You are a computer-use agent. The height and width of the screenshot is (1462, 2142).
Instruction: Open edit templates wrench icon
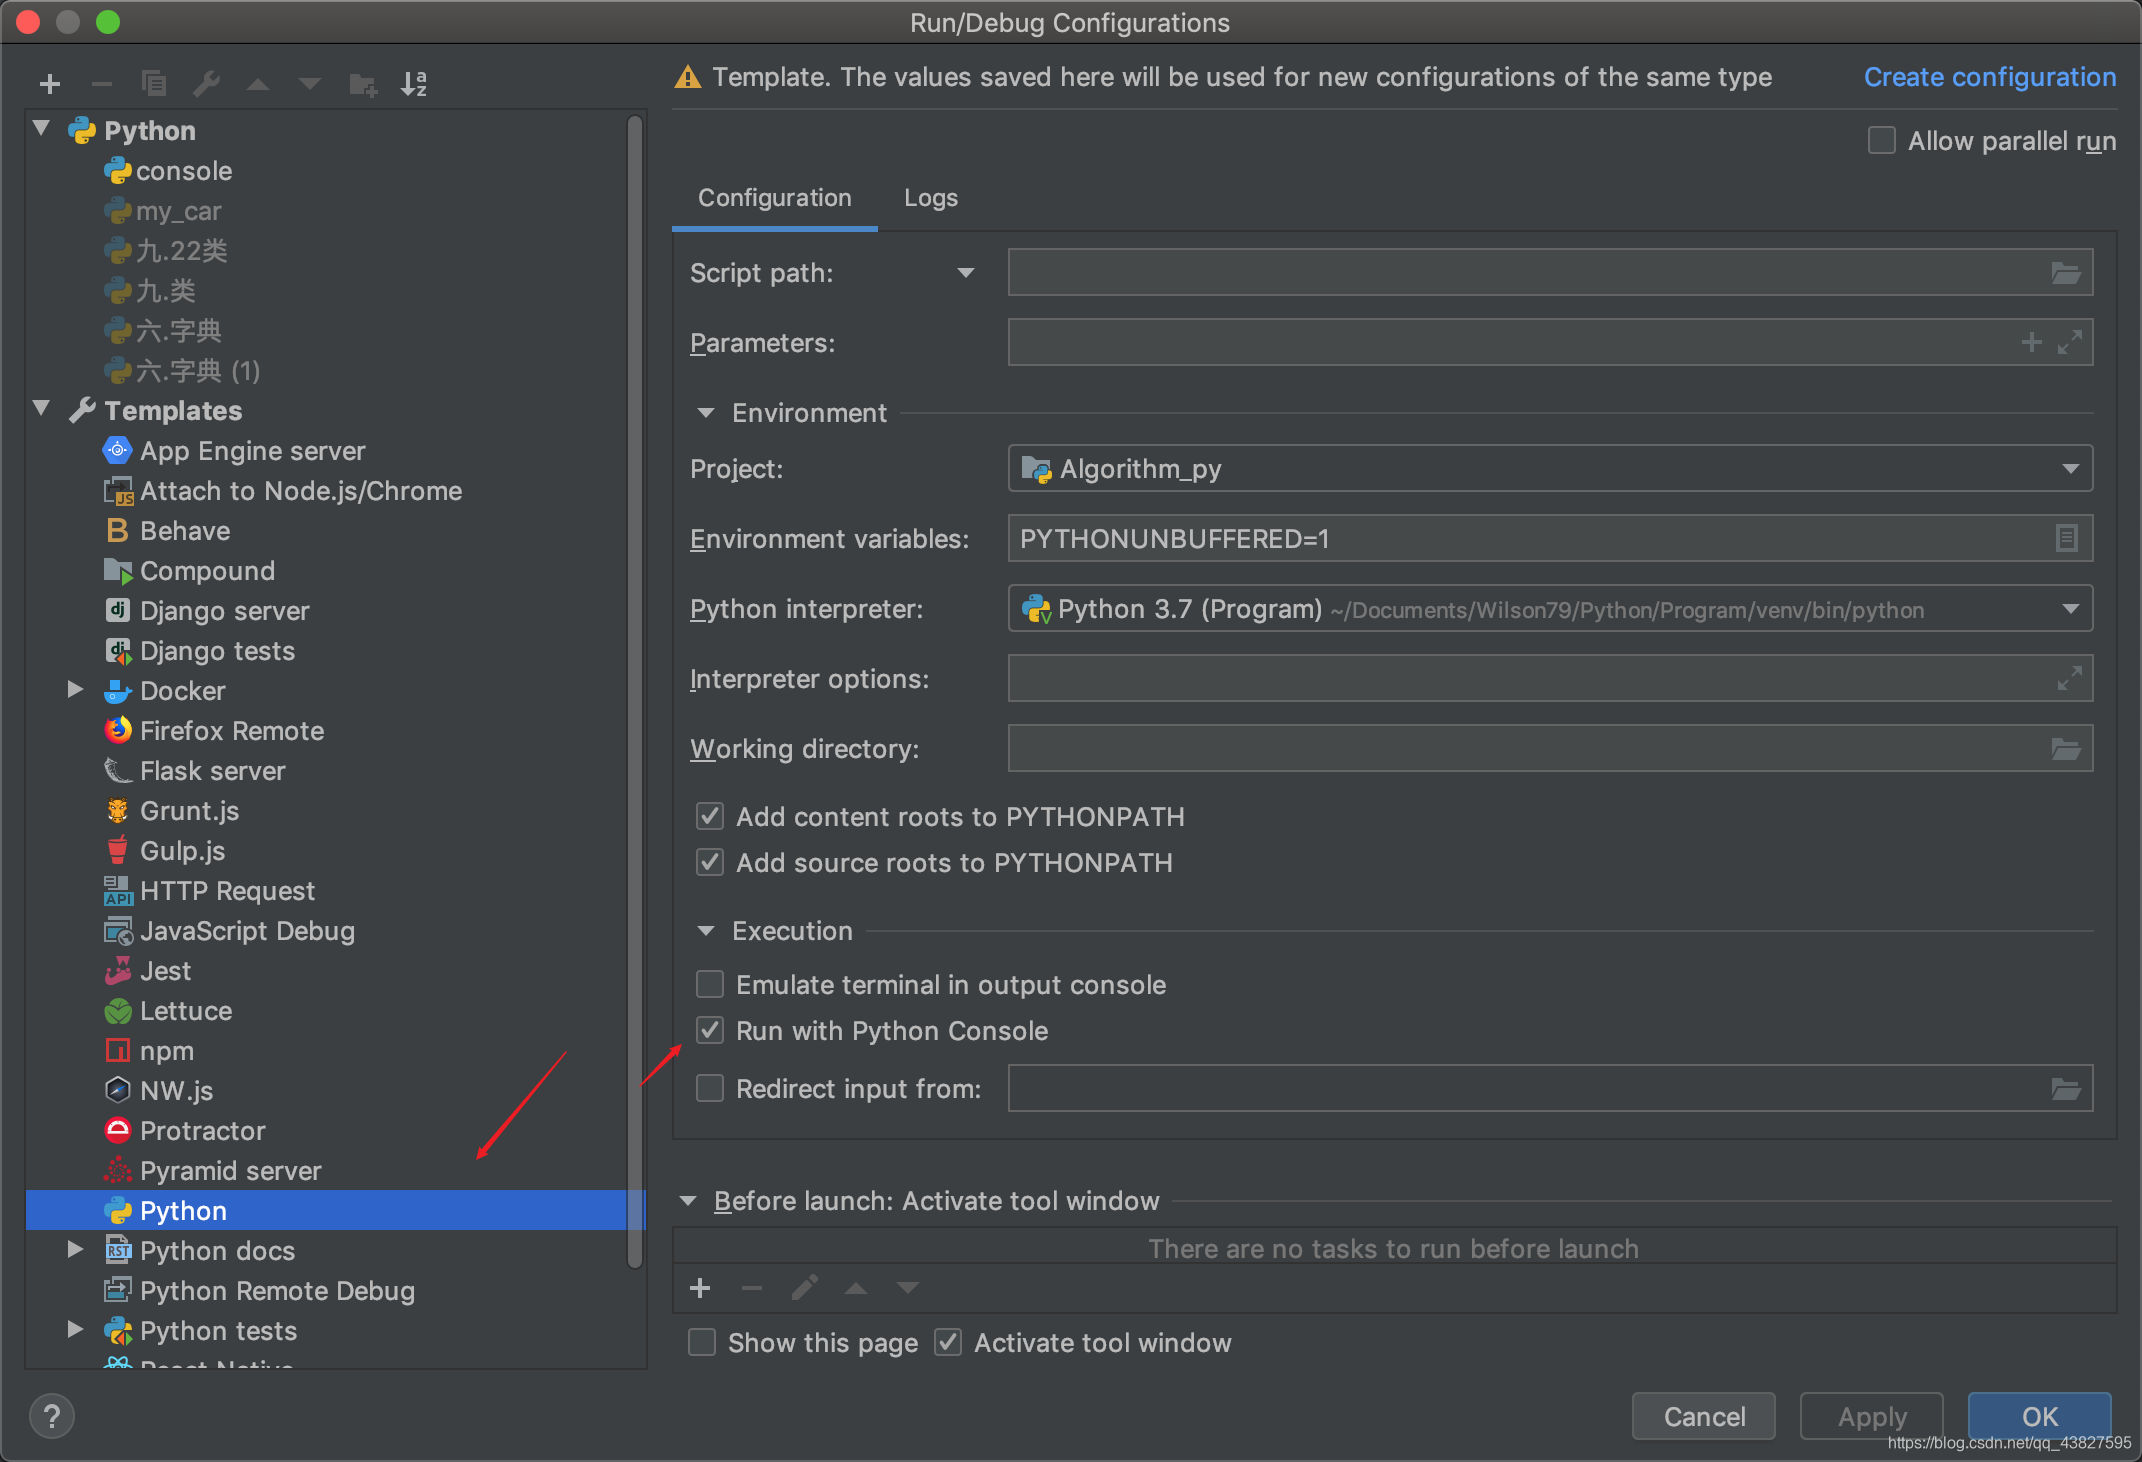pyautogui.click(x=206, y=84)
